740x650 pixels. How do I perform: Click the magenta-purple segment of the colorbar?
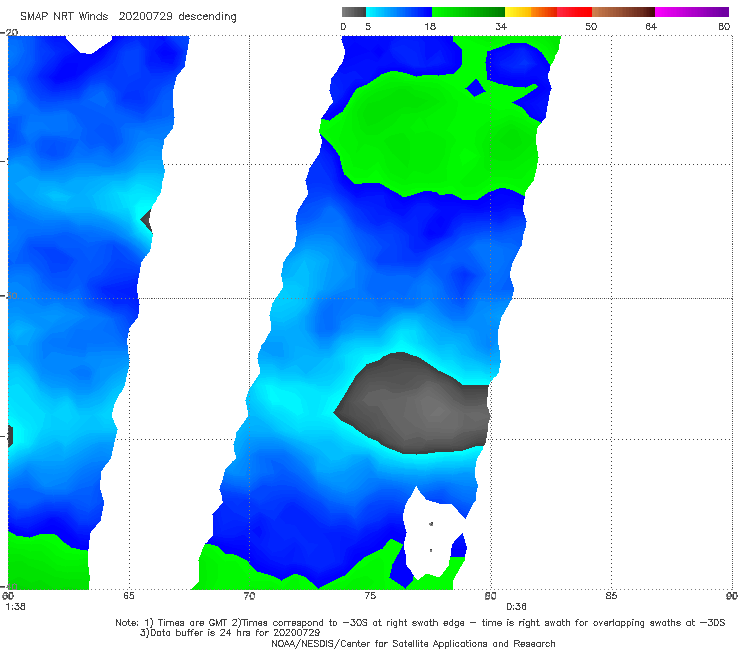click(692, 12)
